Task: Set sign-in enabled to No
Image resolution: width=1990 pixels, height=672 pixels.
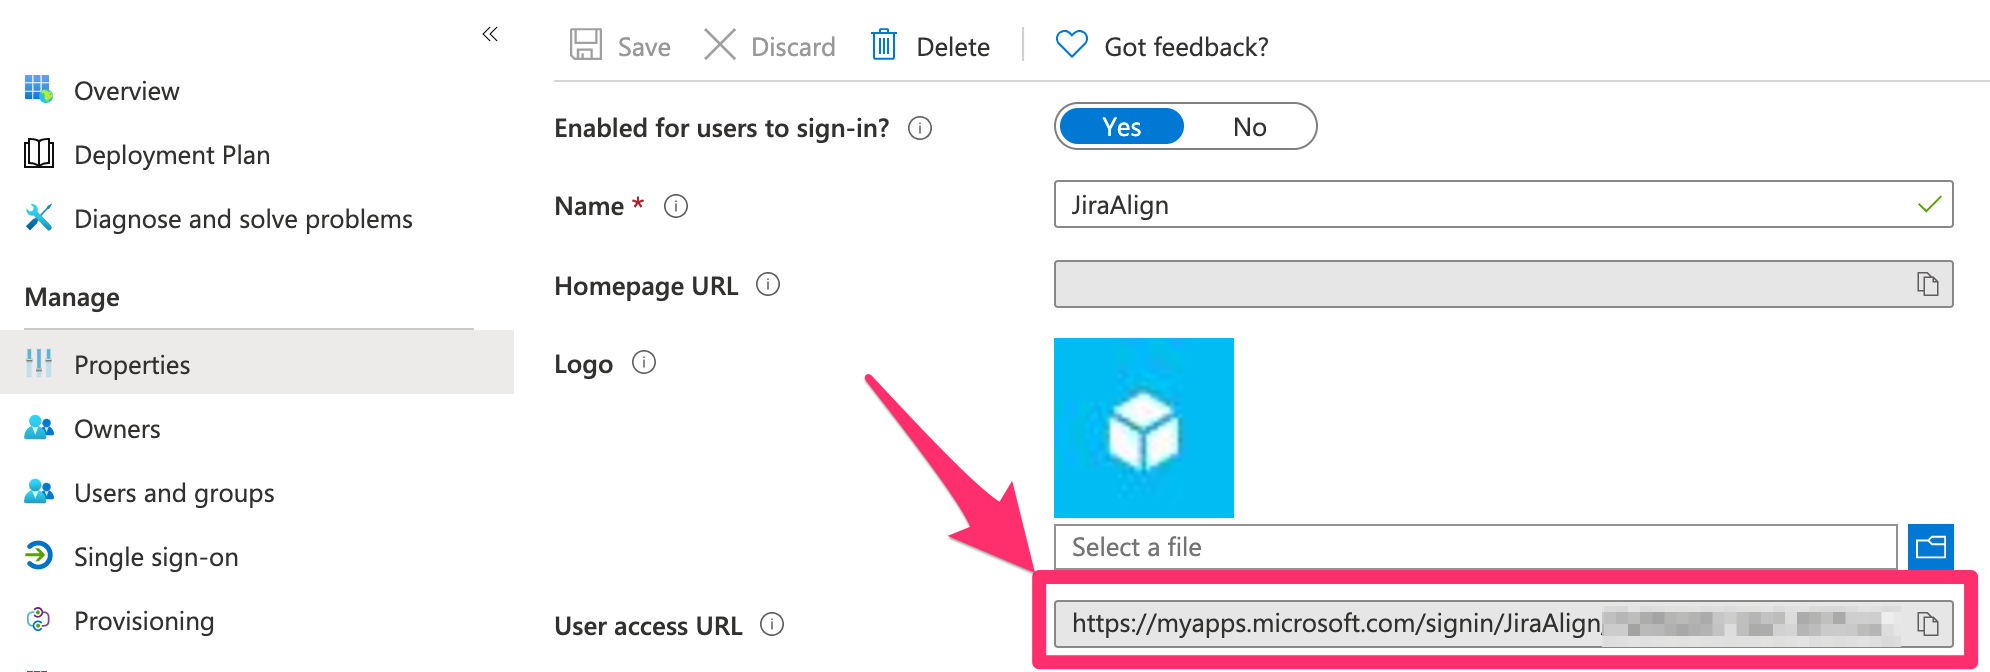Action: [1250, 127]
